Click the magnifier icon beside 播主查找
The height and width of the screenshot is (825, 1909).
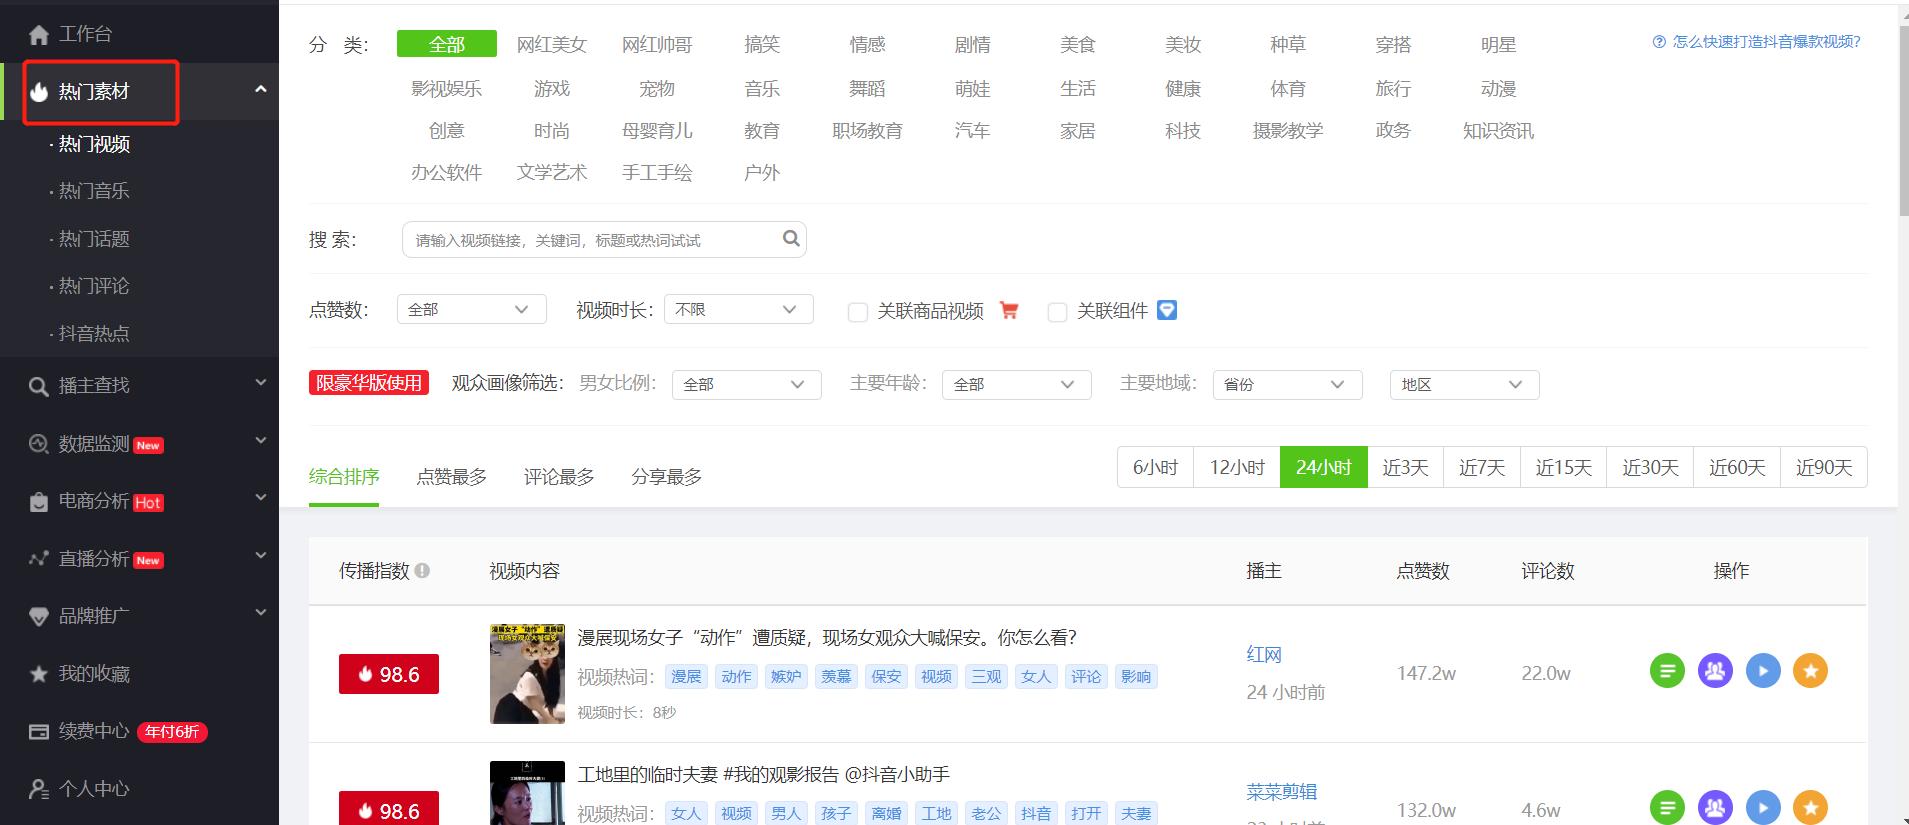pos(39,386)
